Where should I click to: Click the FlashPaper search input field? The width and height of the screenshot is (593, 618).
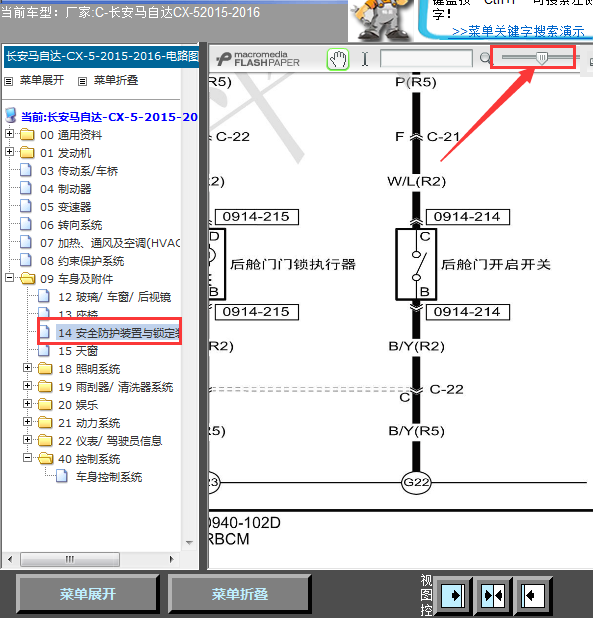pyautogui.click(x=426, y=58)
